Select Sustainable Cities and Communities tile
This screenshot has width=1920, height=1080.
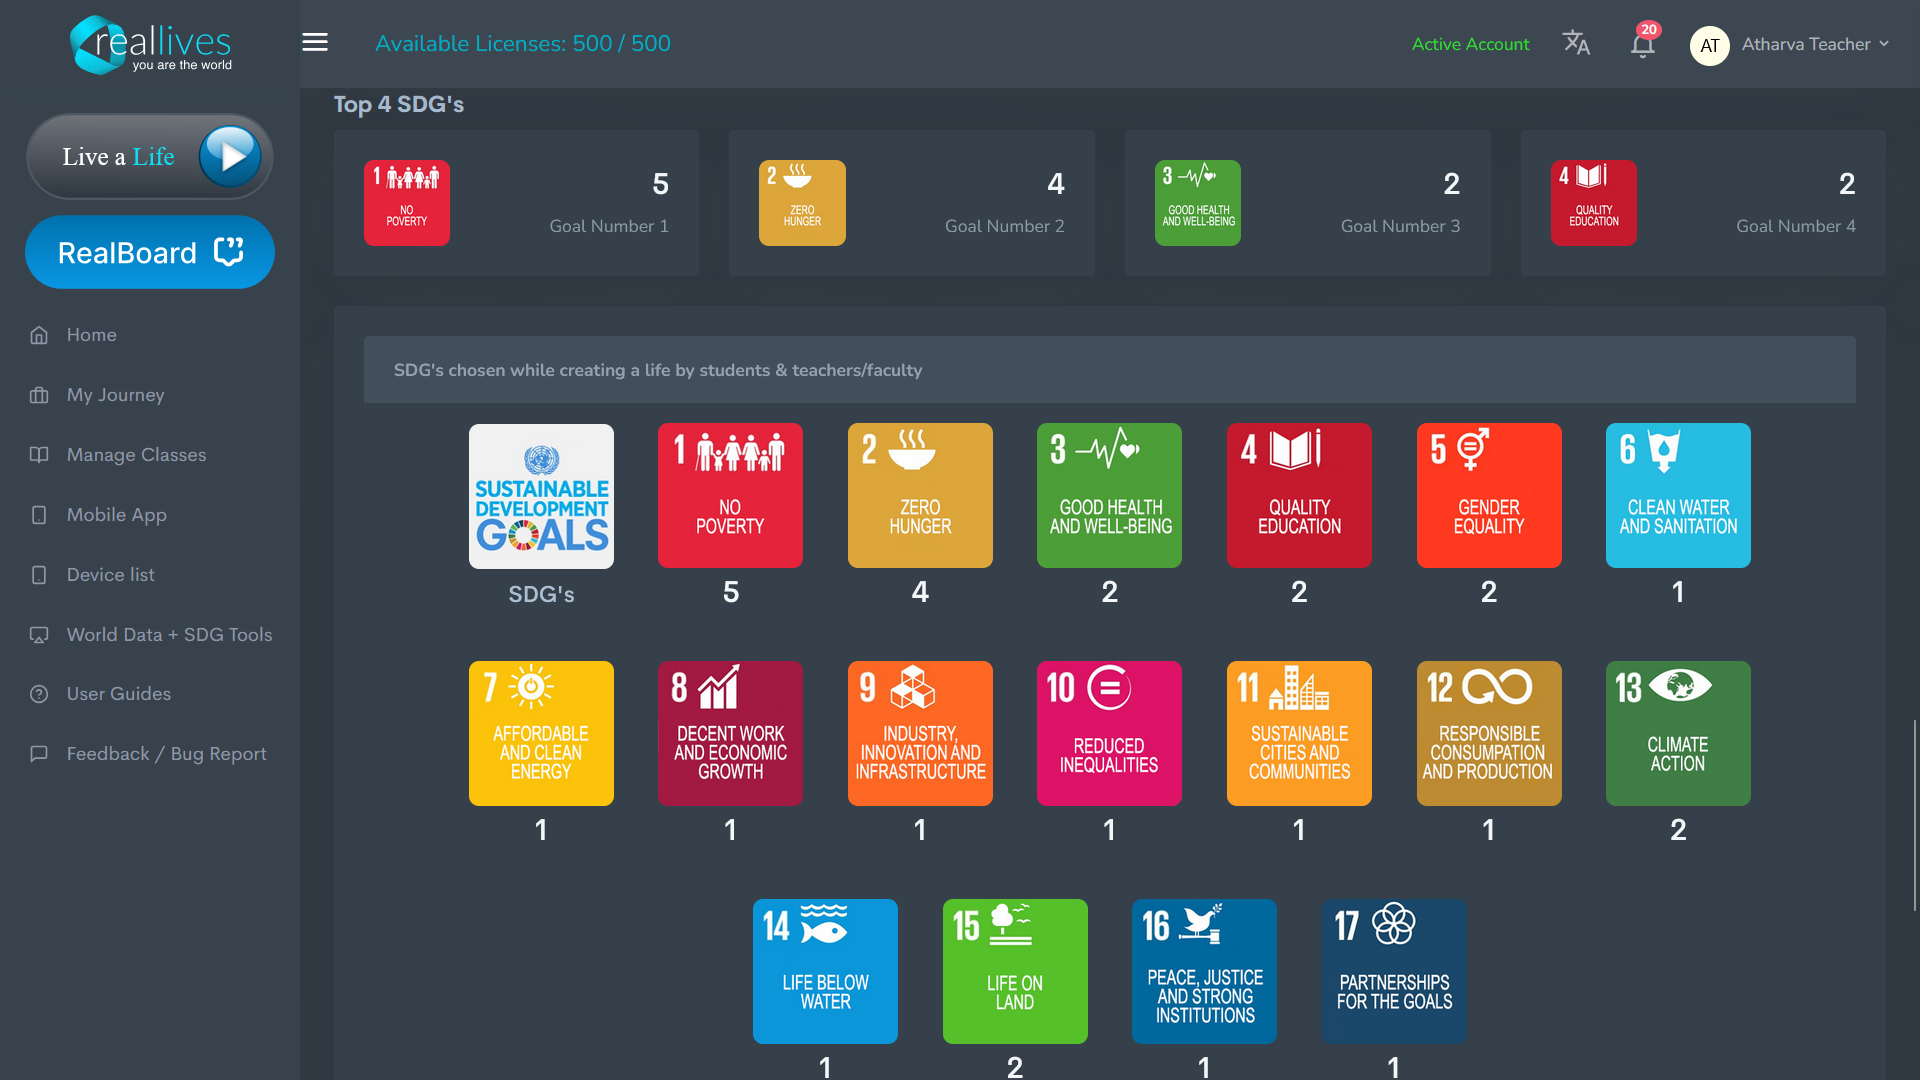pyautogui.click(x=1299, y=733)
